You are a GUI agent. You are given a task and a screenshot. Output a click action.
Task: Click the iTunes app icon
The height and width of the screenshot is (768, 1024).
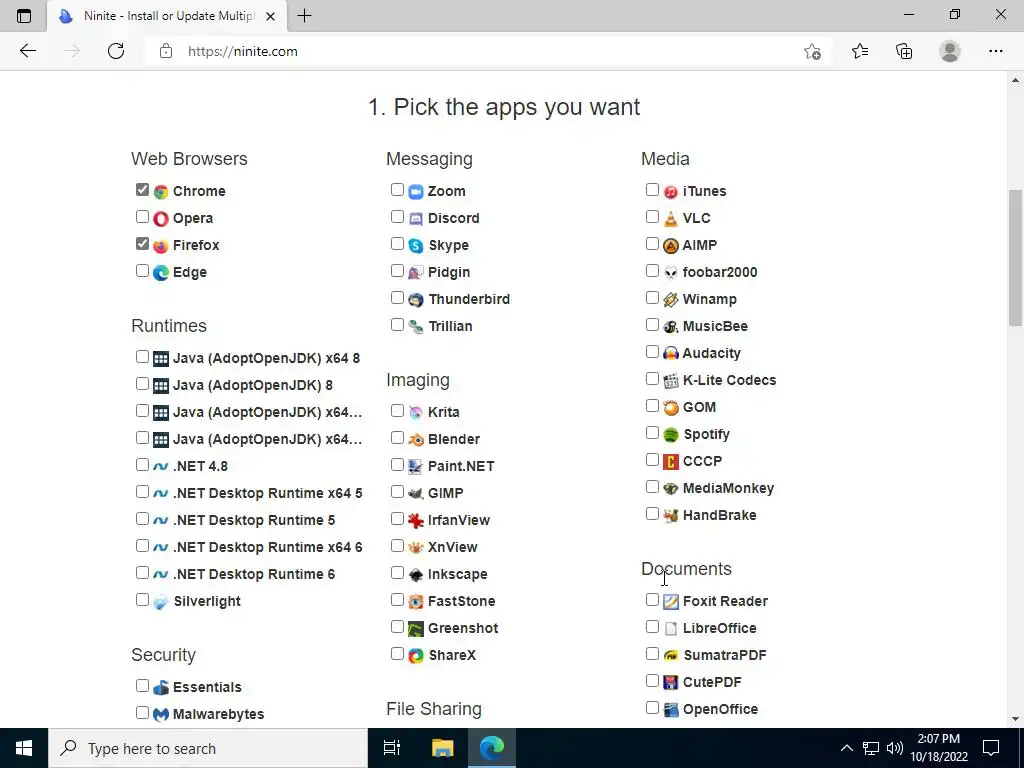point(671,191)
